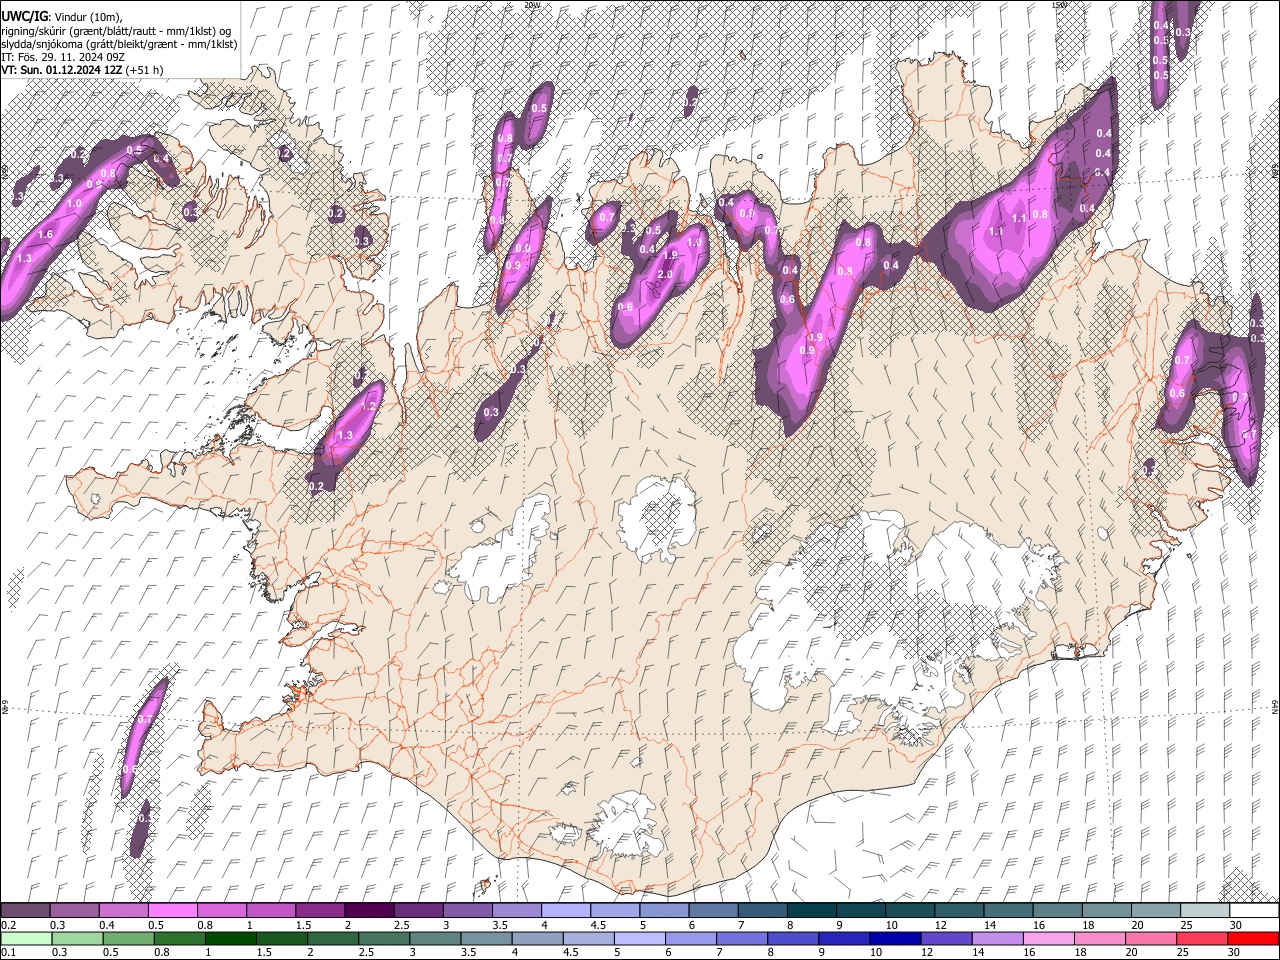This screenshot has width=1280, height=960.
Task: Click the 9 swatch in lower legend row
Action: (x=843, y=938)
